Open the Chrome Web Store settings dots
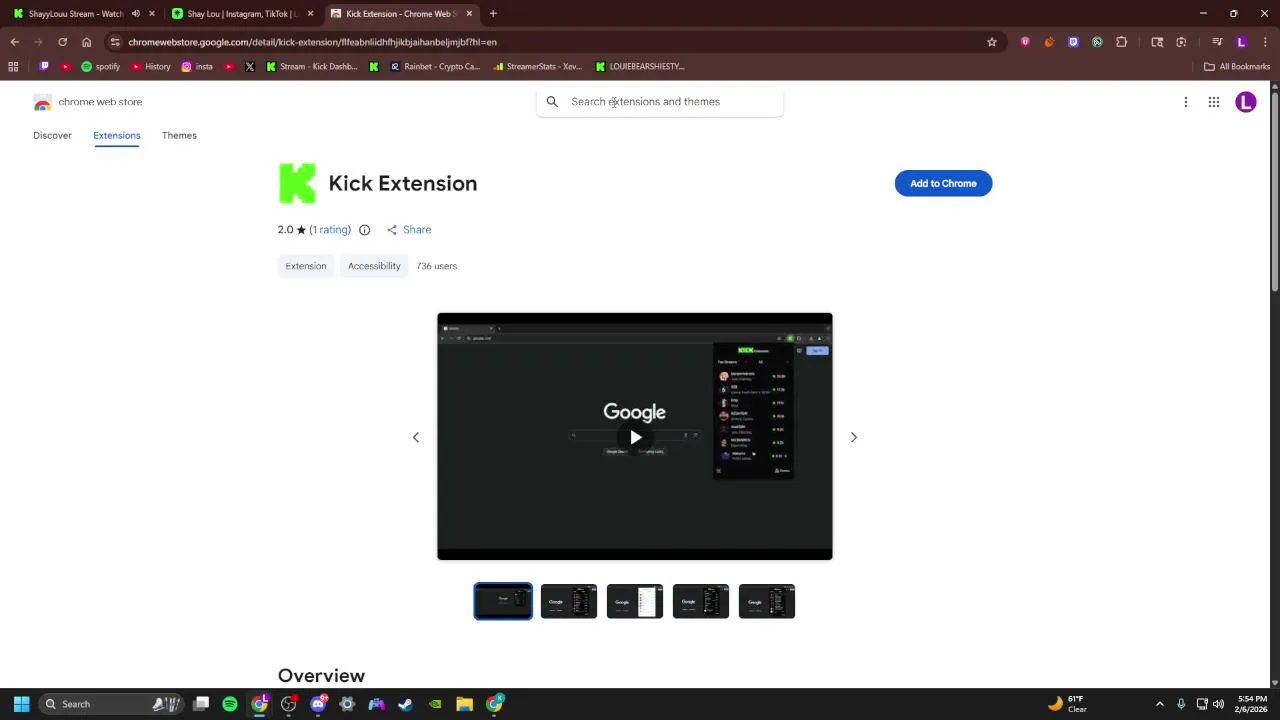 (1186, 102)
